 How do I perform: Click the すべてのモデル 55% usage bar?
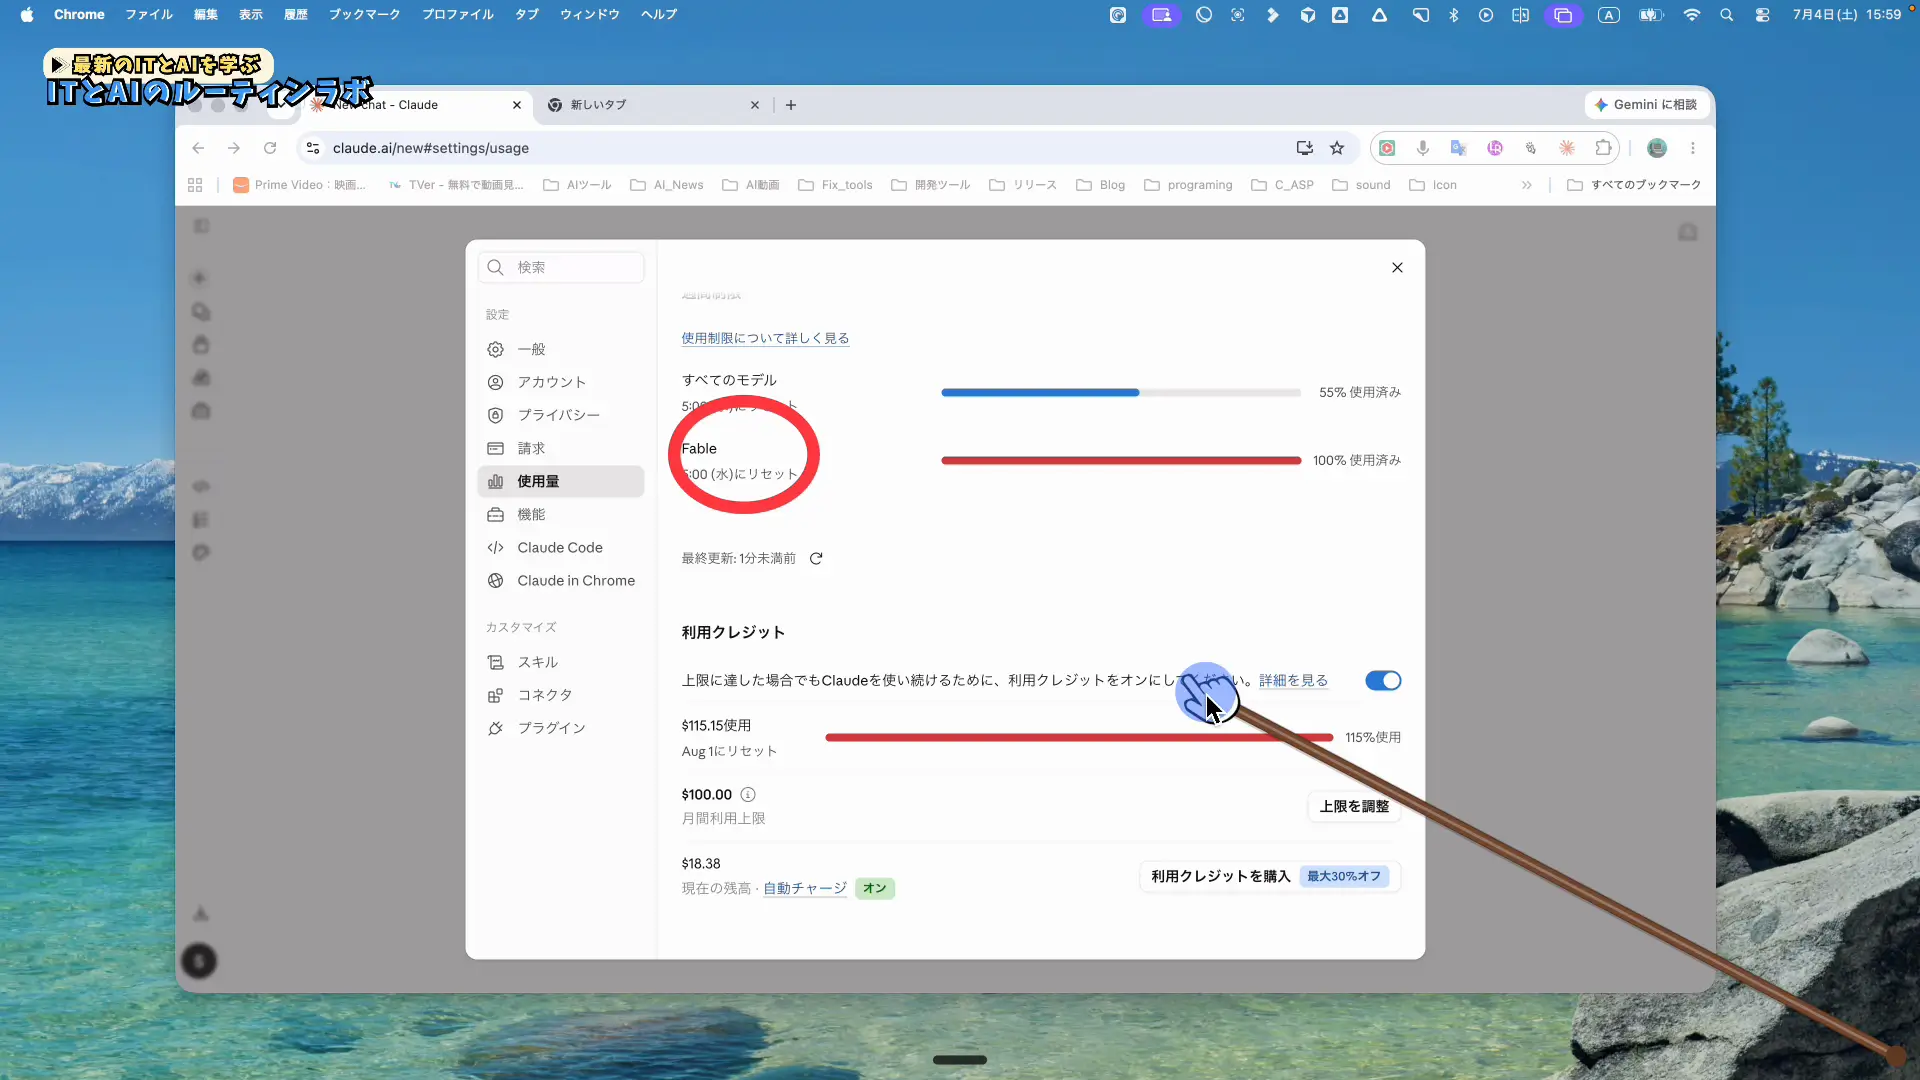point(1120,392)
